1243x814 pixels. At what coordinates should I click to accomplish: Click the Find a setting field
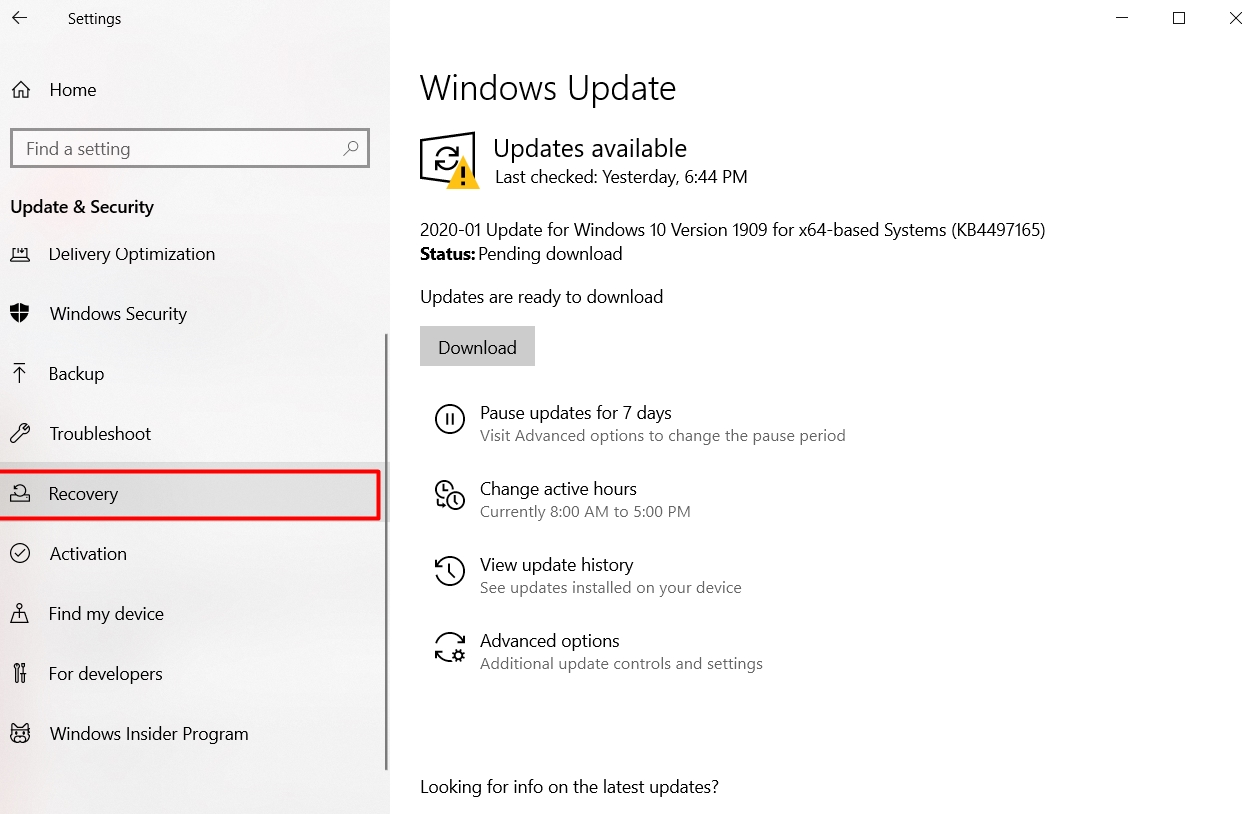(x=180, y=148)
